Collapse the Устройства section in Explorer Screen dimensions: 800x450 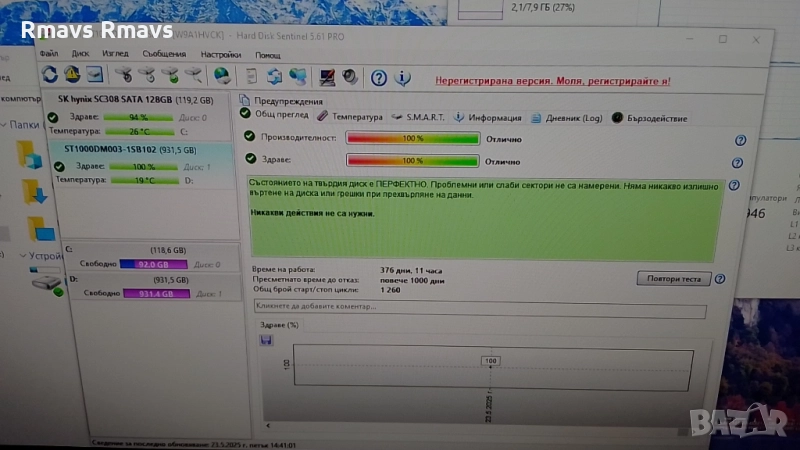24,256
